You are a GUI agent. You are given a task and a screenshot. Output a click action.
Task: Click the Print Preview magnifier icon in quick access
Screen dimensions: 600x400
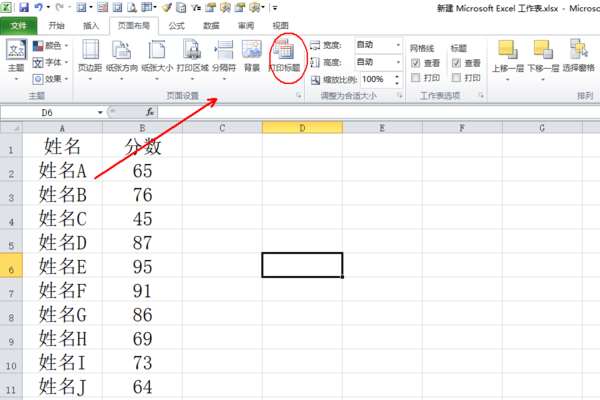coord(132,7)
